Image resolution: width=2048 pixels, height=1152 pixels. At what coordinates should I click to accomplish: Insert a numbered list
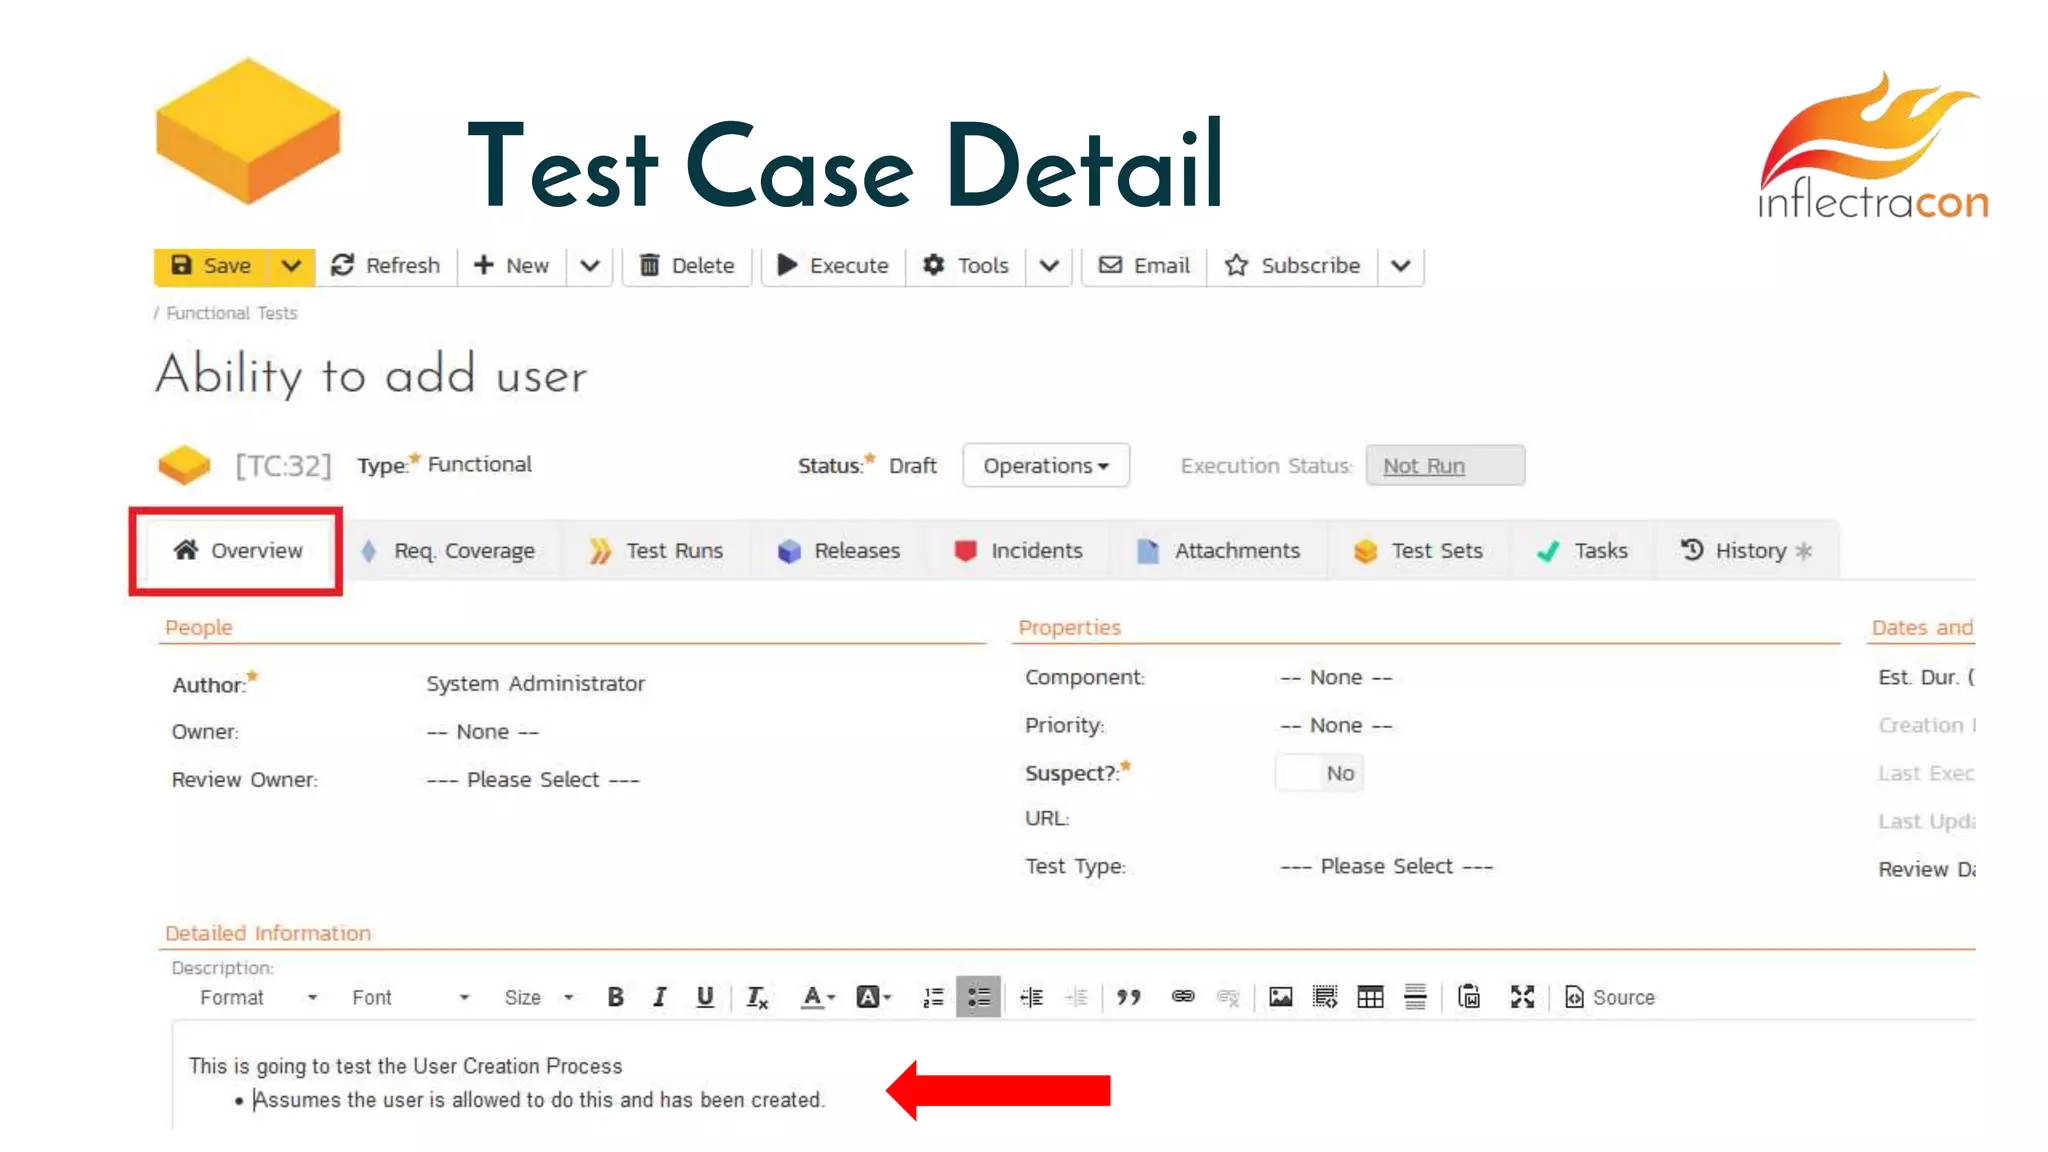pos(933,997)
